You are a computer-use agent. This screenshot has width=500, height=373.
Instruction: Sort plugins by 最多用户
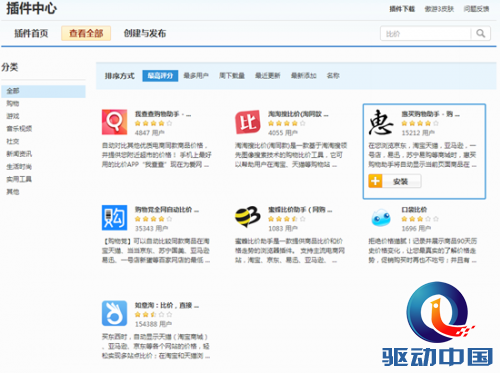[196, 76]
